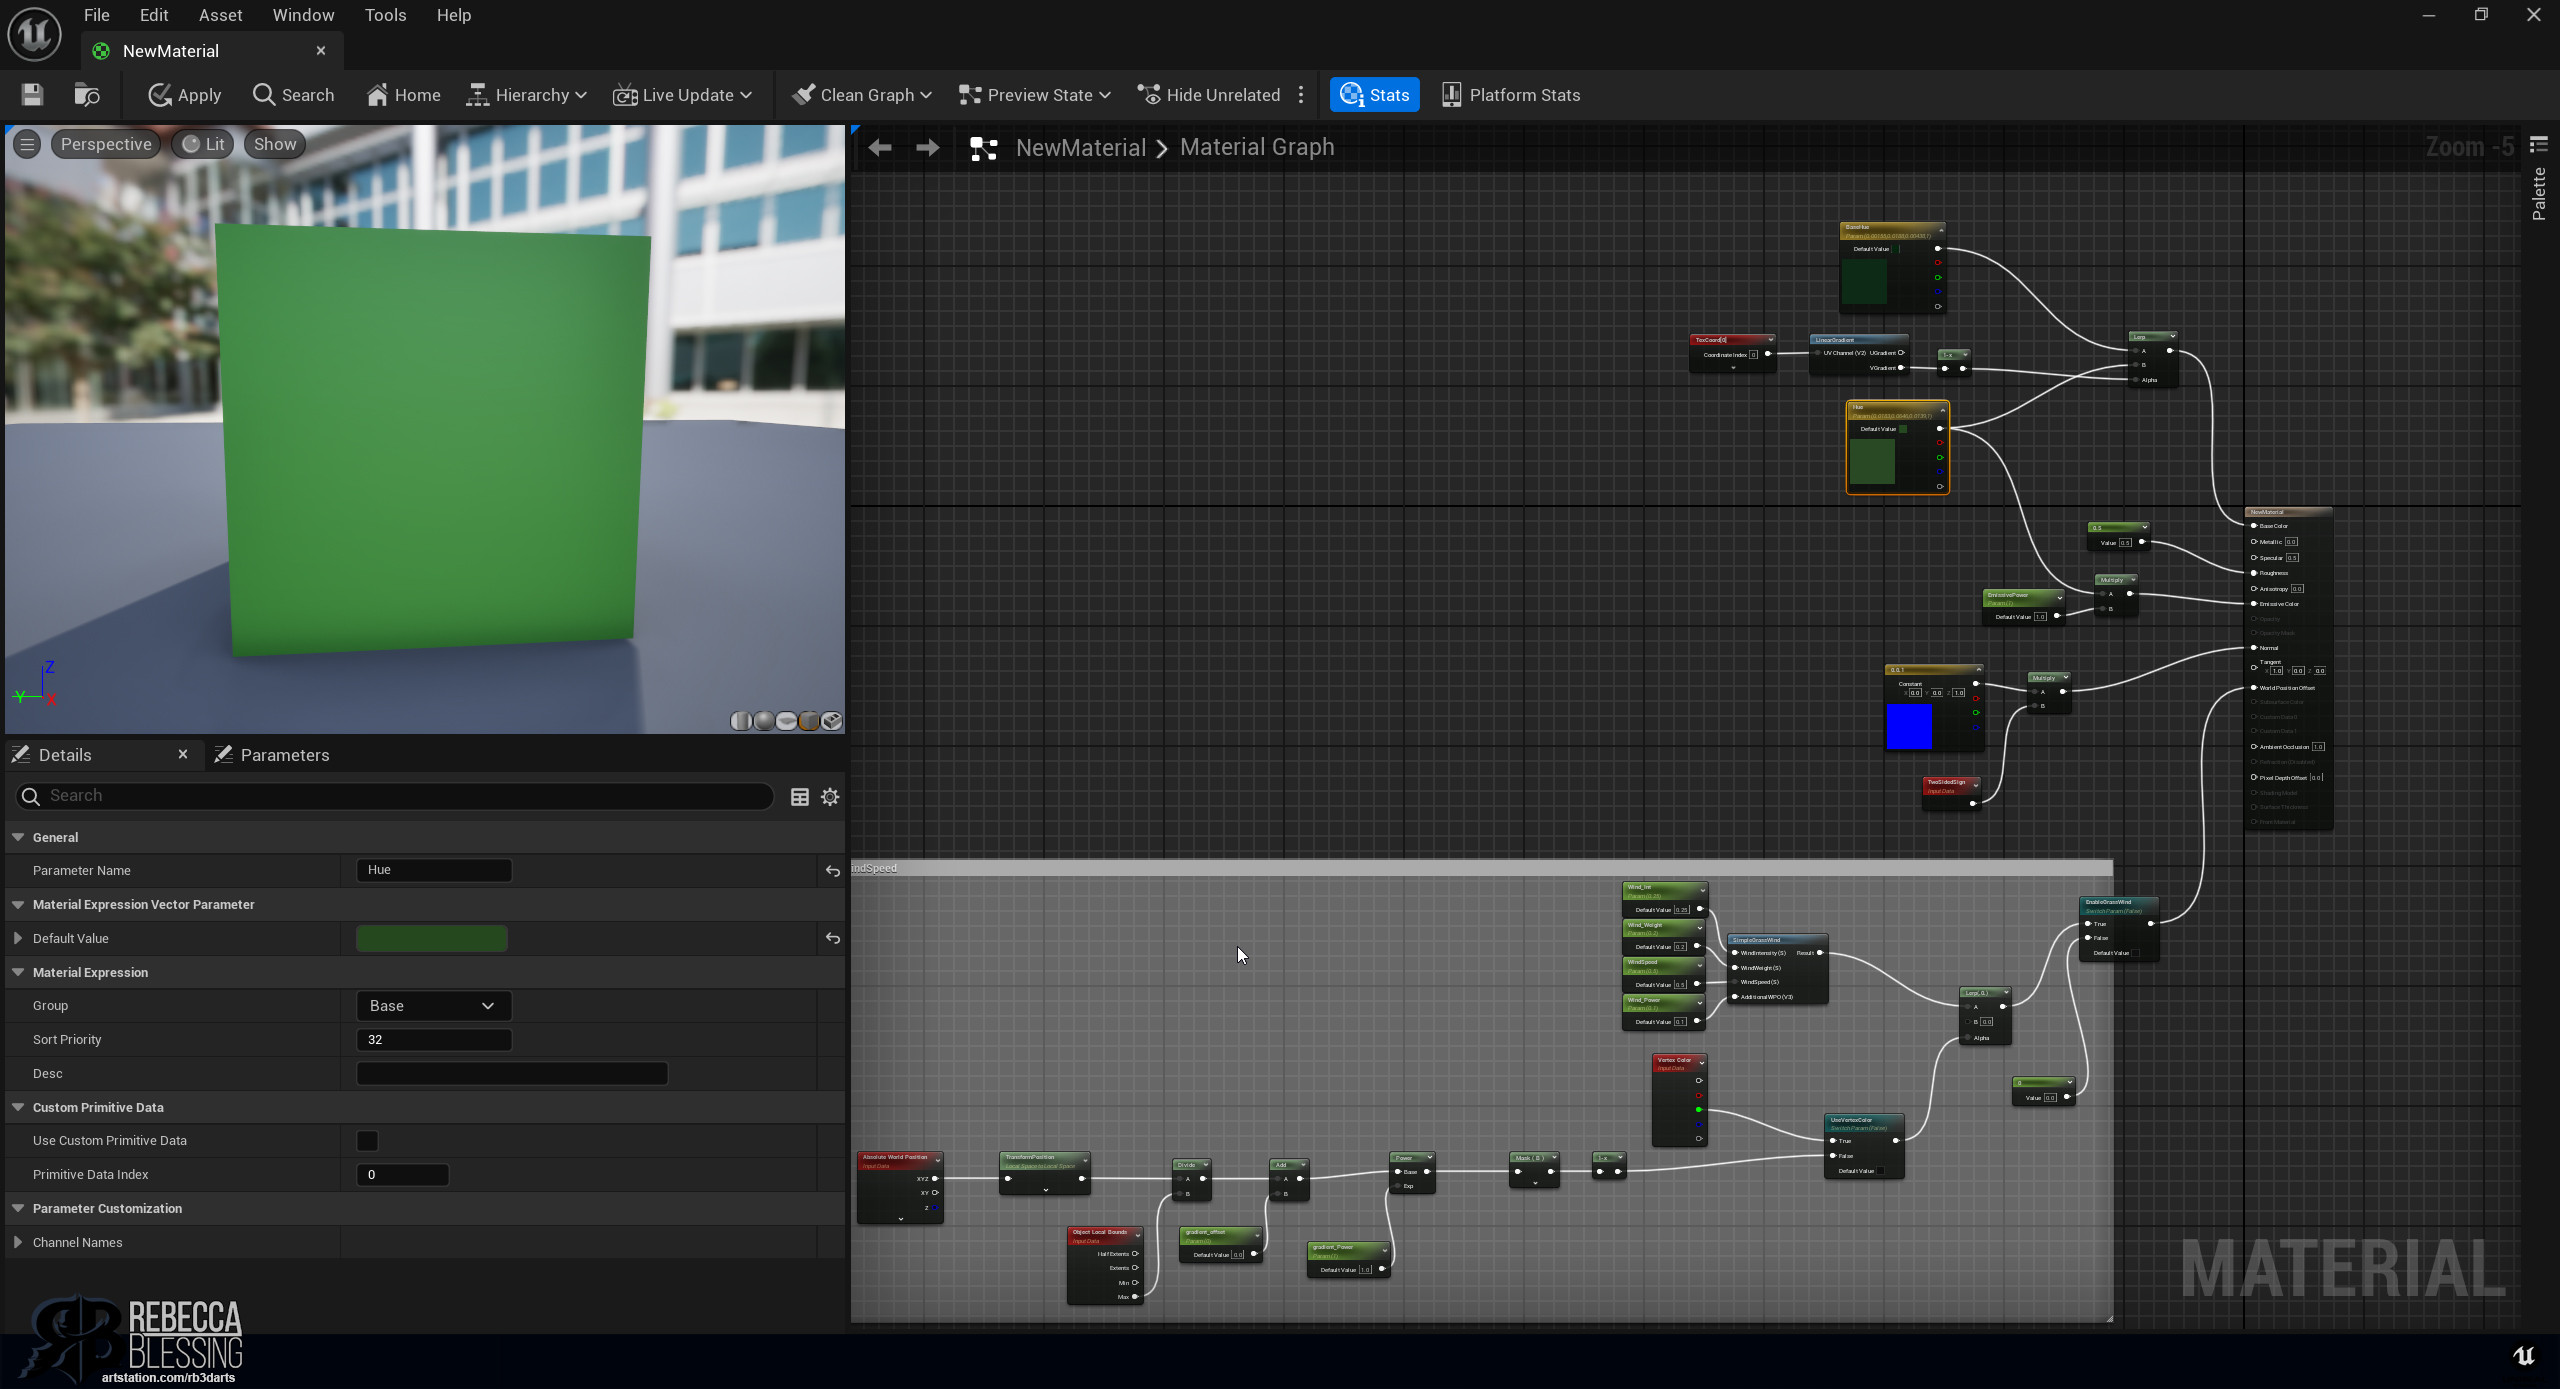Select the sphere preview mesh icon
The image size is (2560, 1389).
[764, 721]
